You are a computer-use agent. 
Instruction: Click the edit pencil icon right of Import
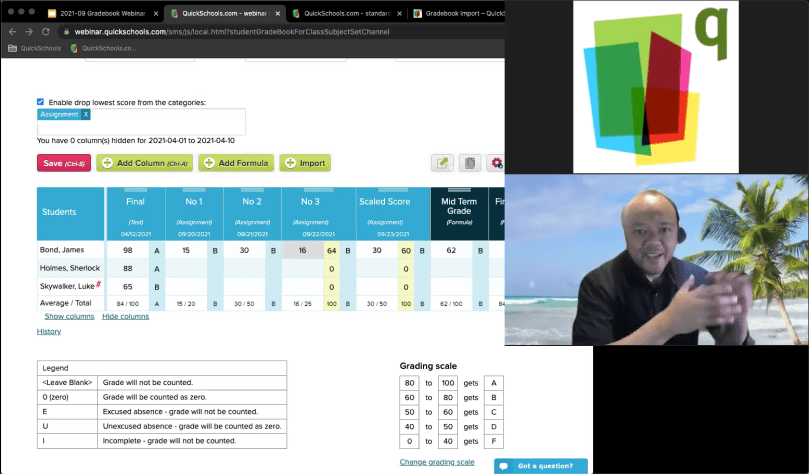(x=442, y=163)
